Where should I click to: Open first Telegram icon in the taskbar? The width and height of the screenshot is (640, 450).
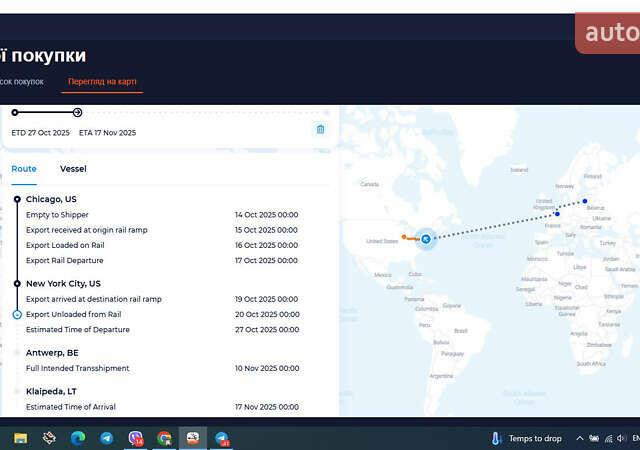(x=107, y=438)
